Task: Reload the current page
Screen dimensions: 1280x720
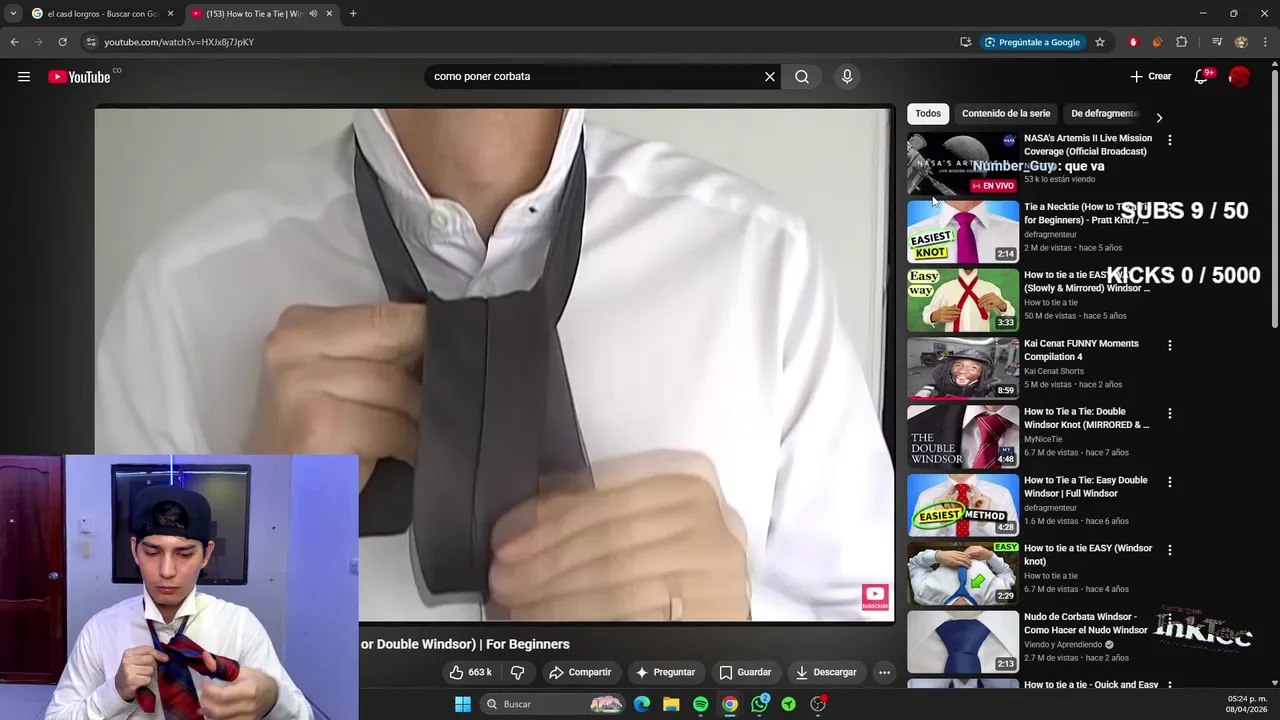Action: pyautogui.click(x=62, y=42)
